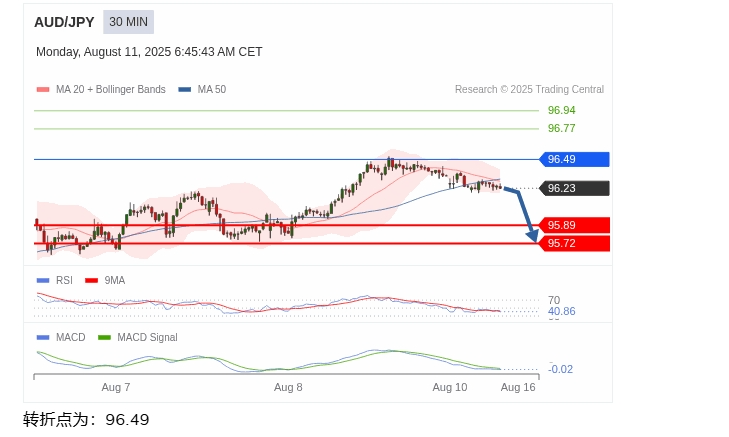The width and height of the screenshot is (729, 437).
Task: Click the MACD value -0.02 label
Action: (x=561, y=369)
